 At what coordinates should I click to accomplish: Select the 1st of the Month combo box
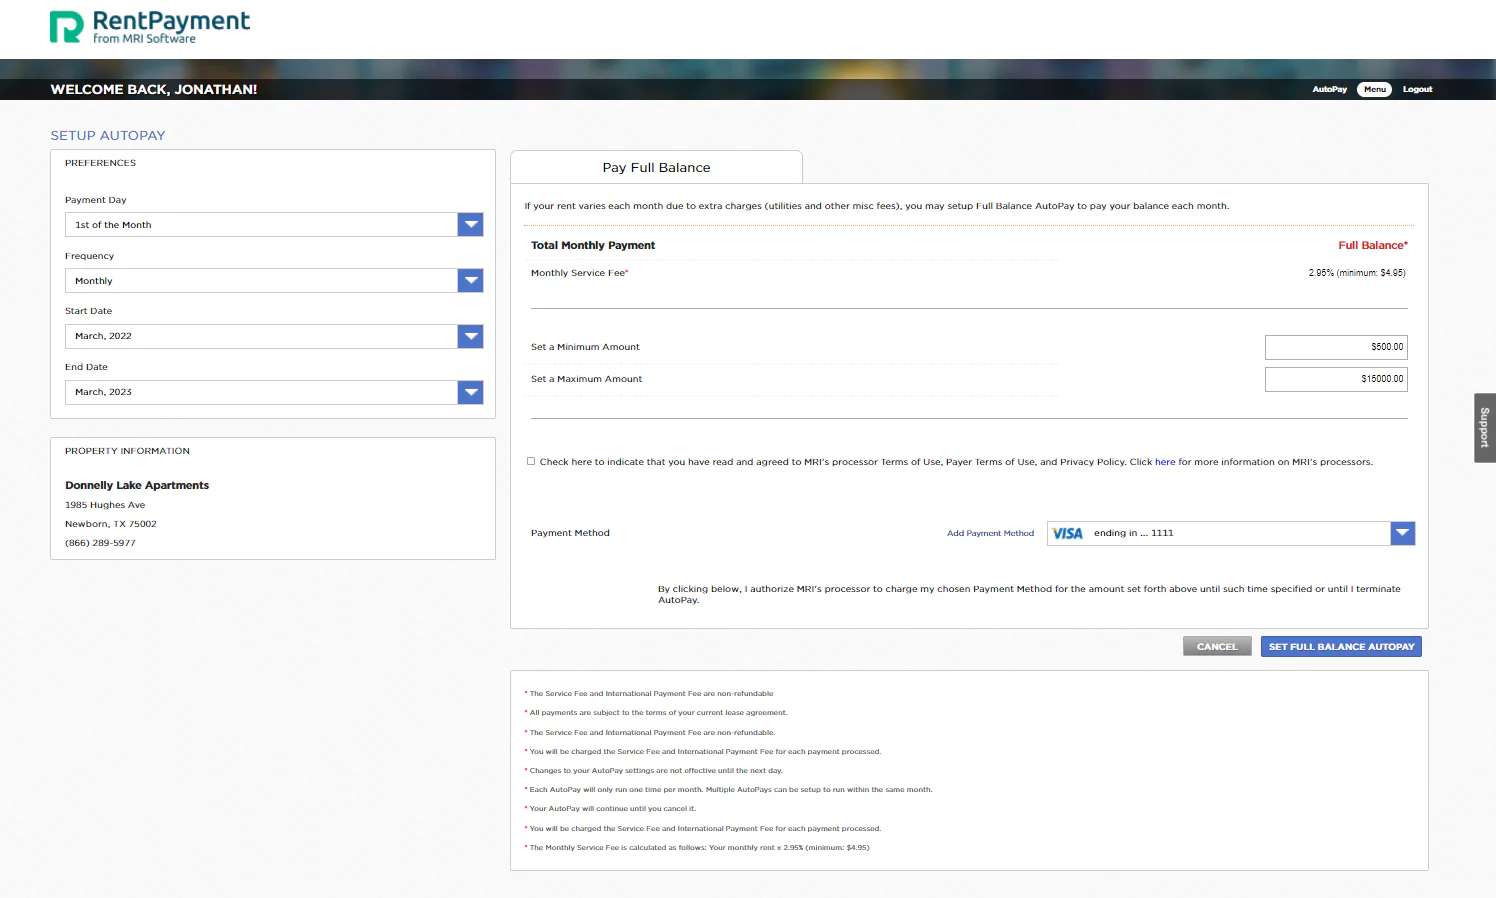tap(274, 225)
